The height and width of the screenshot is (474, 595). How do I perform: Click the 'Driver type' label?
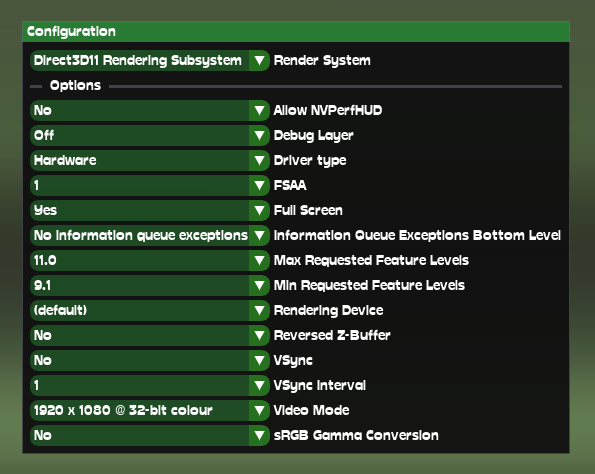[x=310, y=161]
